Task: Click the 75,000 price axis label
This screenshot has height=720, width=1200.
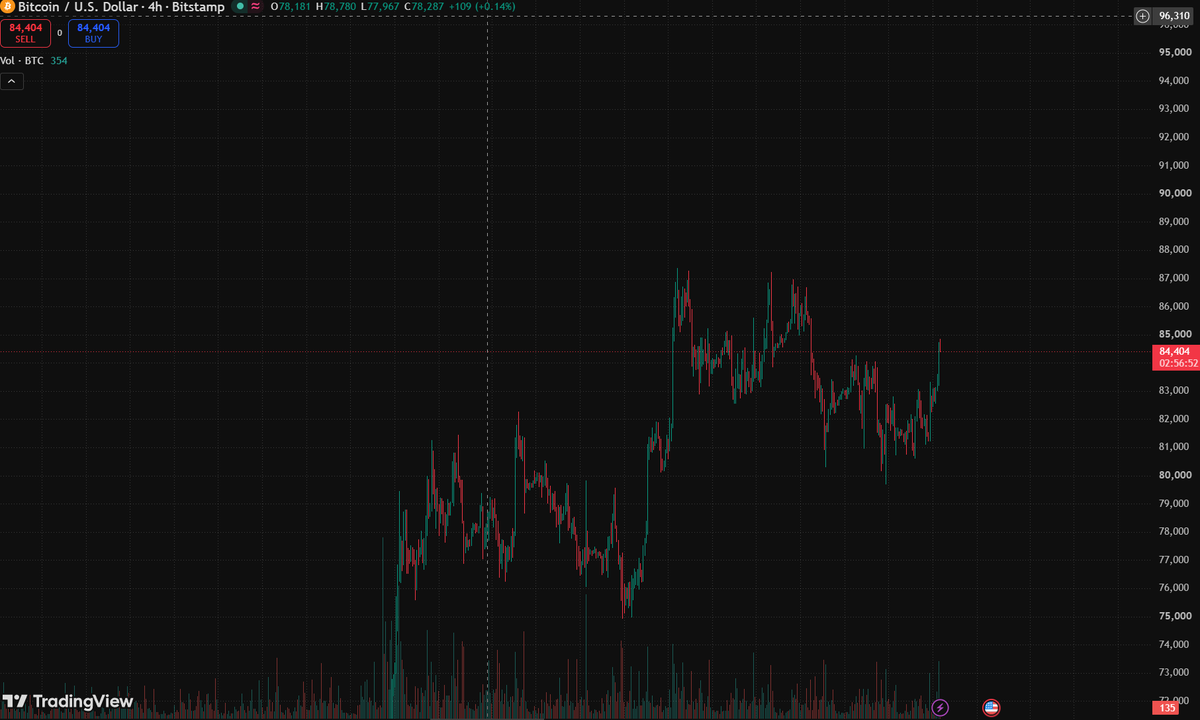Action: tap(1174, 616)
